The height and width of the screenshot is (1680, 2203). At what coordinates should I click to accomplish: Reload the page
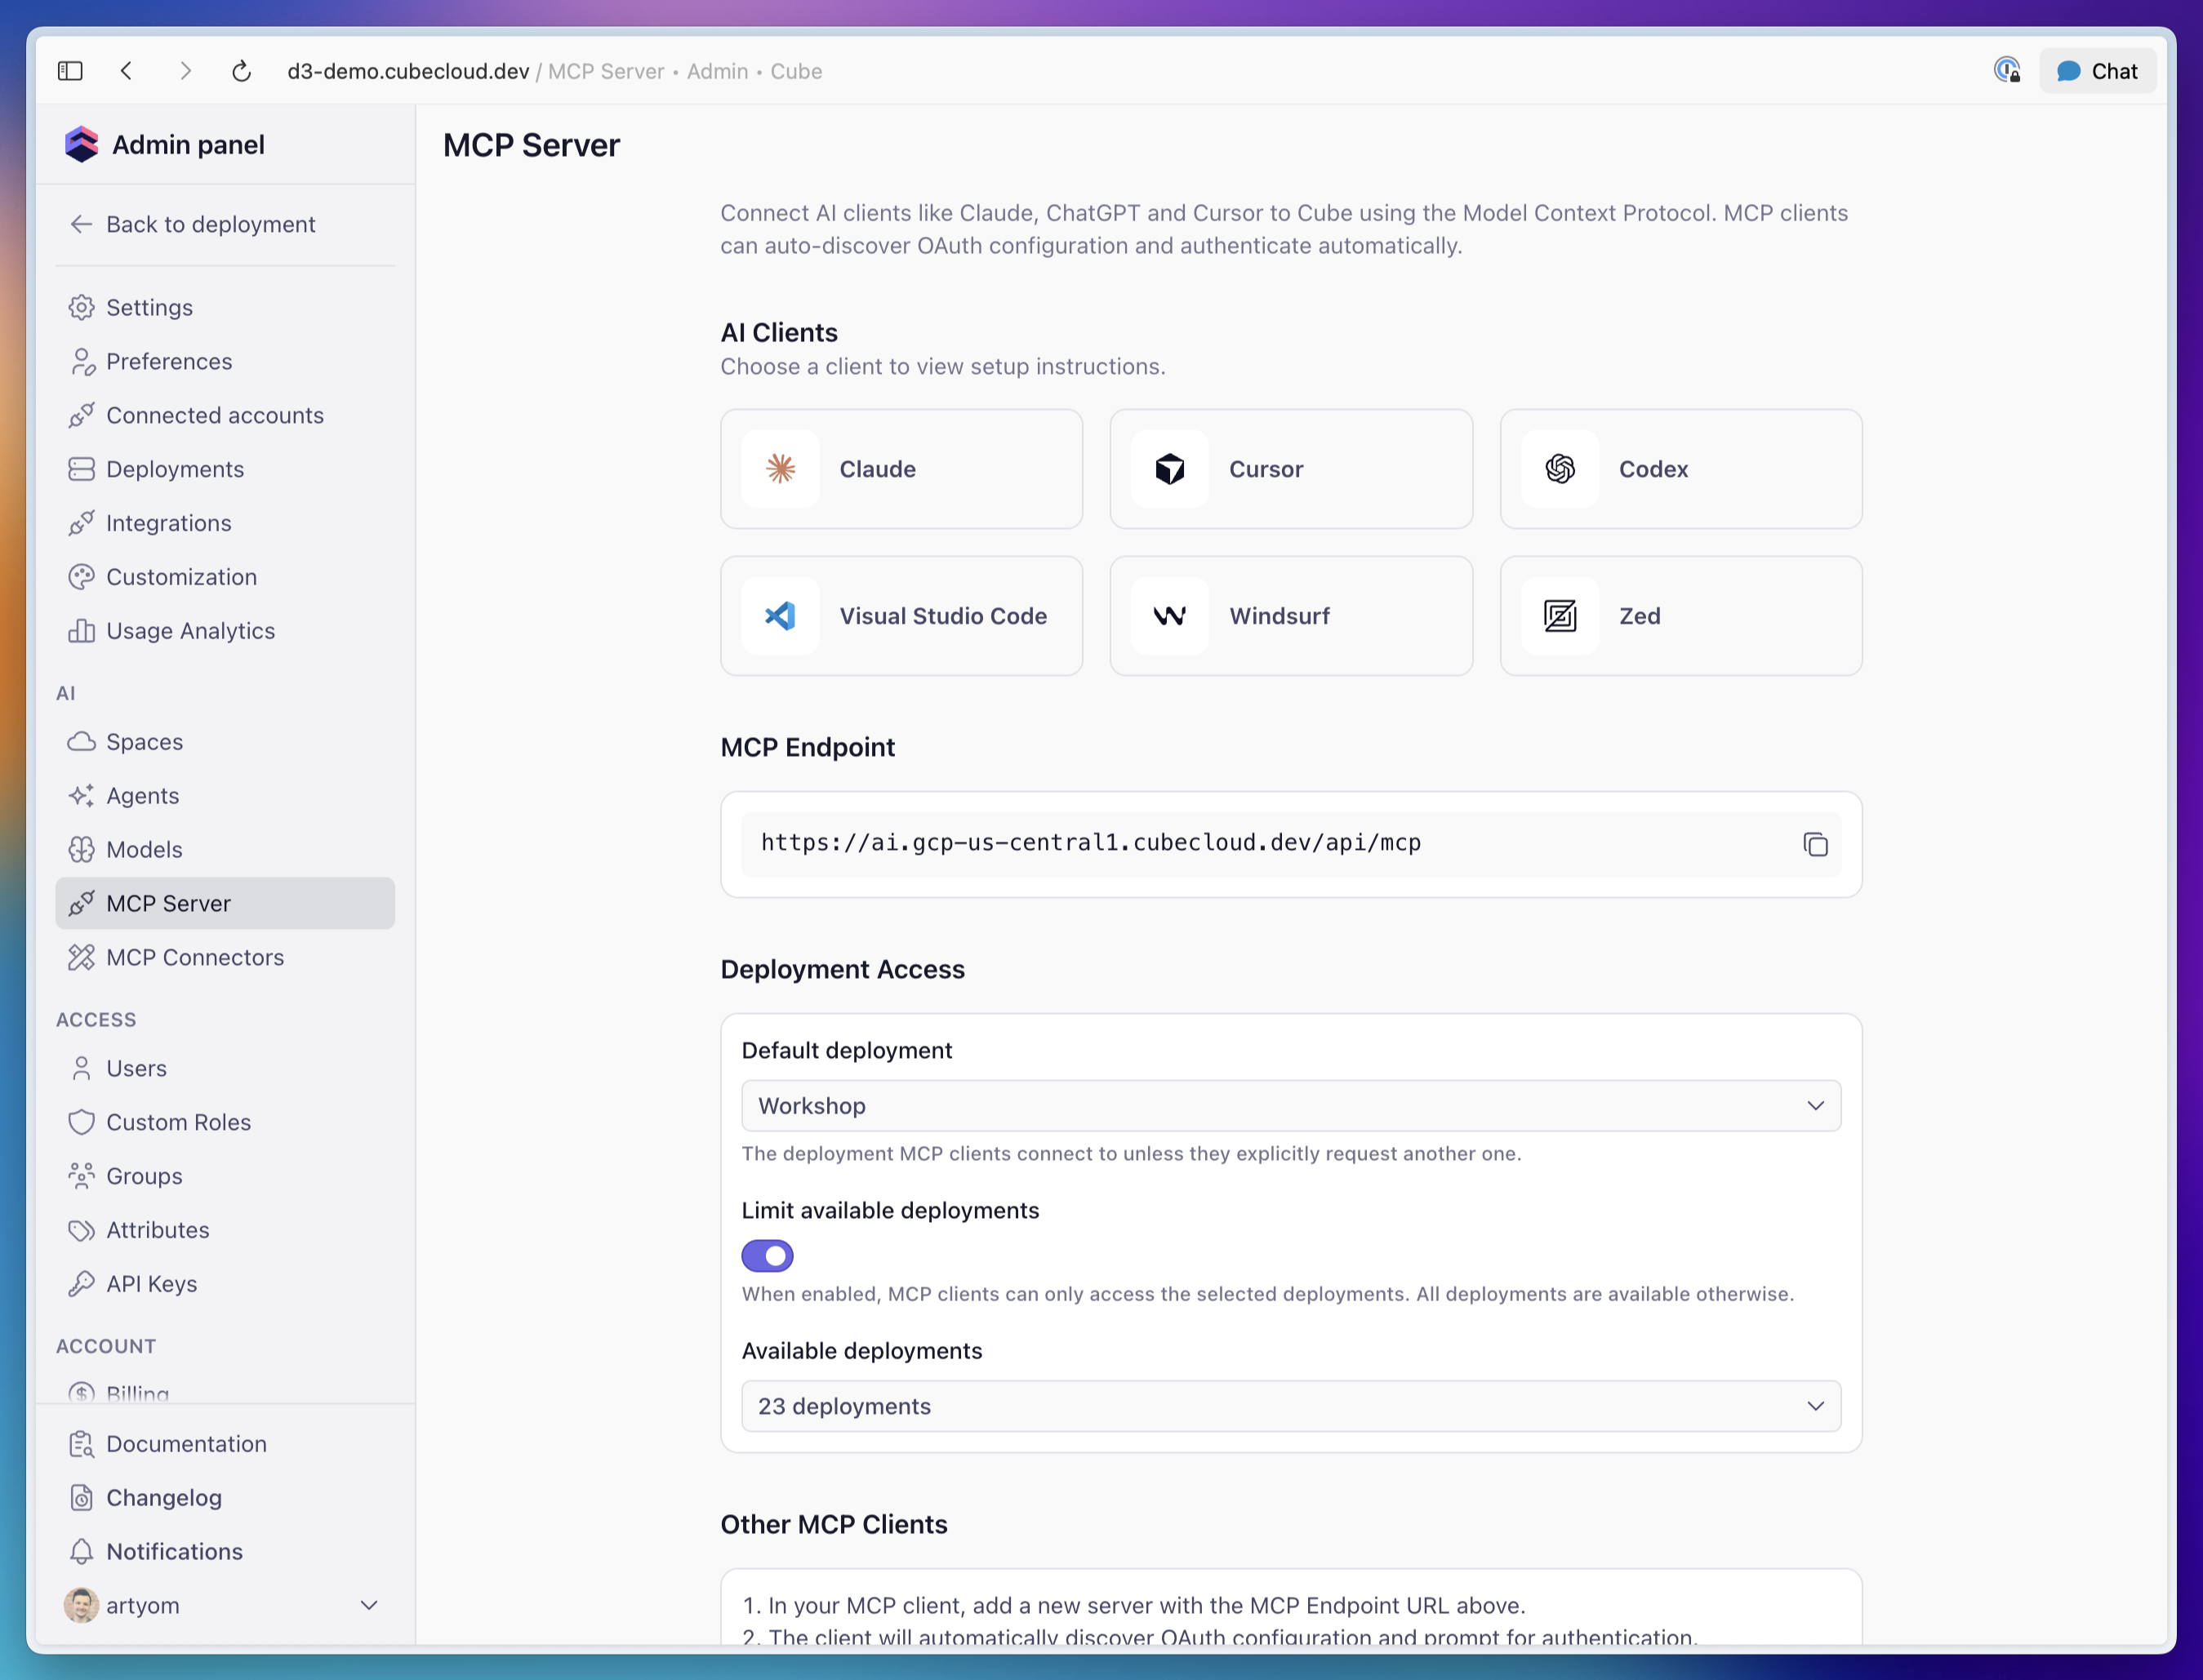point(241,71)
